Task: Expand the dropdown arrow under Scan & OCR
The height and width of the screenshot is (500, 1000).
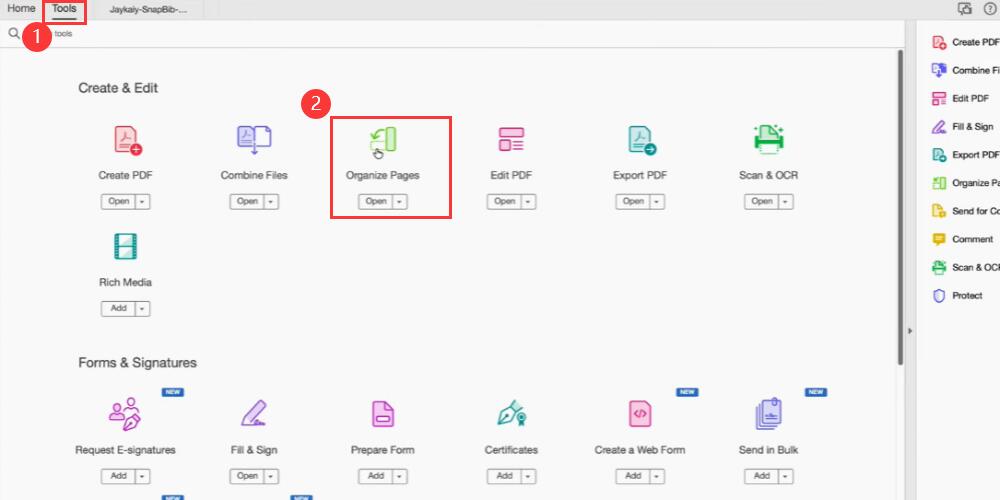Action: click(x=786, y=202)
